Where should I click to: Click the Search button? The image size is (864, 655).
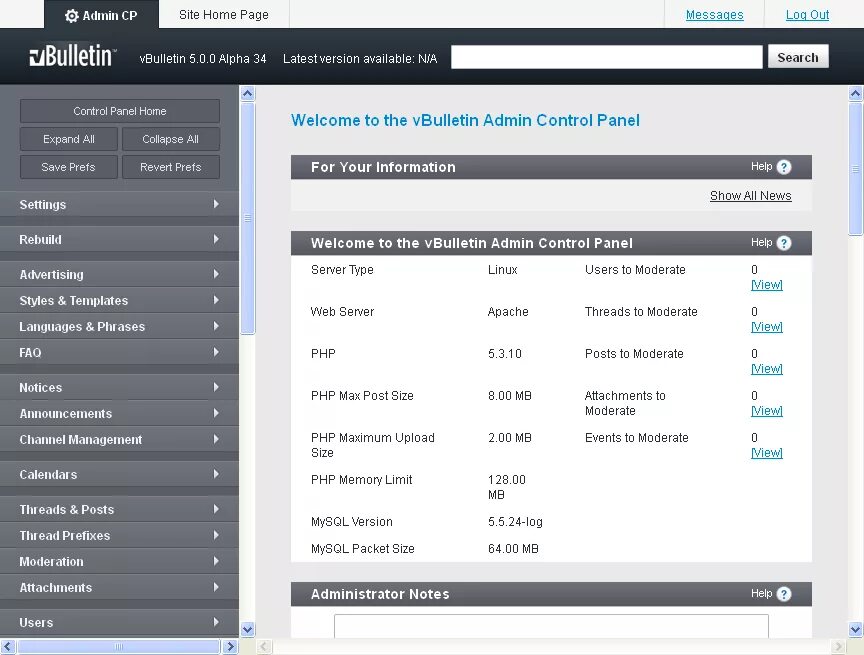(x=798, y=57)
